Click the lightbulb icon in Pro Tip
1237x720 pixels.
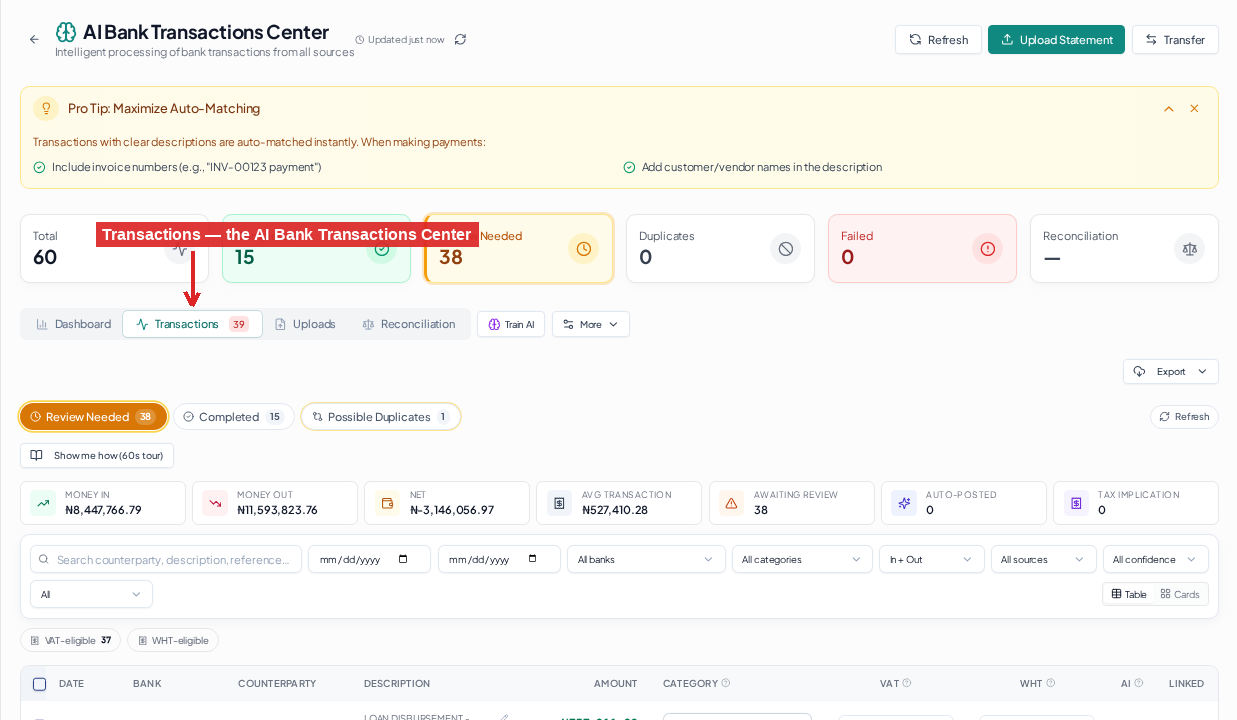[x=46, y=108]
